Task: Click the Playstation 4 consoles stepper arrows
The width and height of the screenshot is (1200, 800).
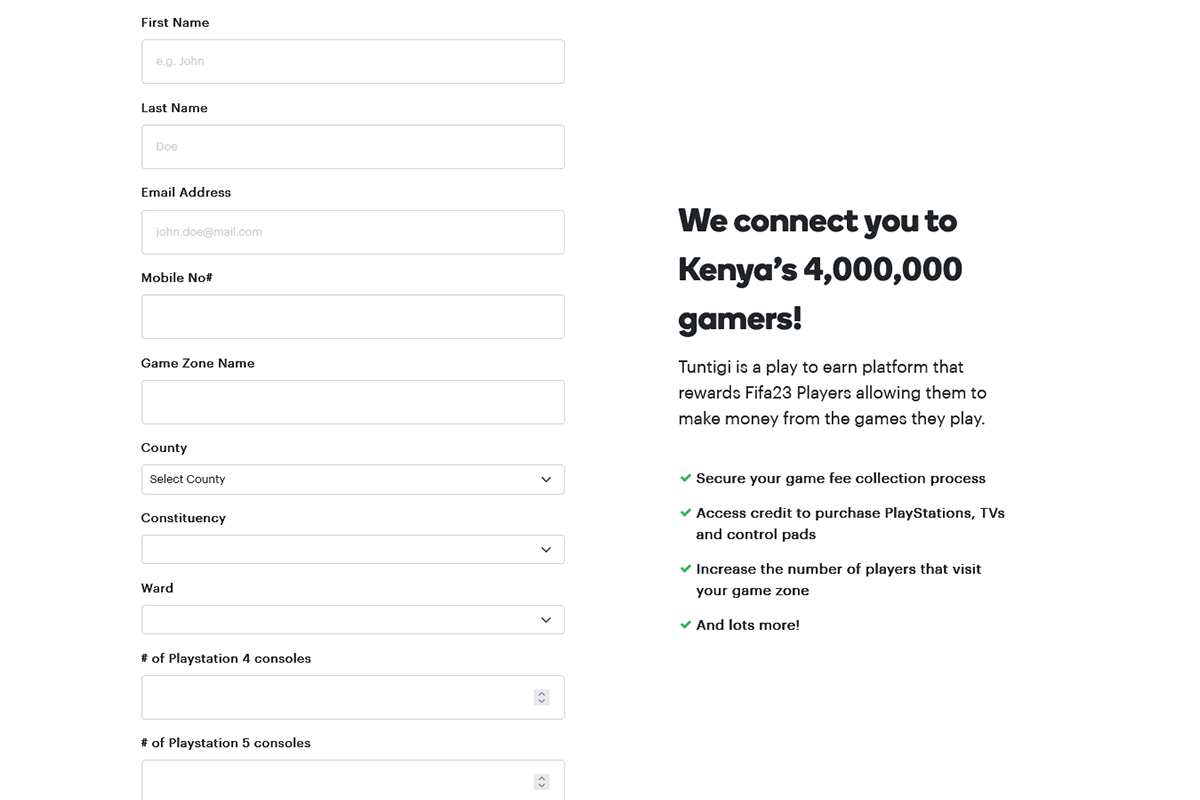Action: (x=541, y=698)
